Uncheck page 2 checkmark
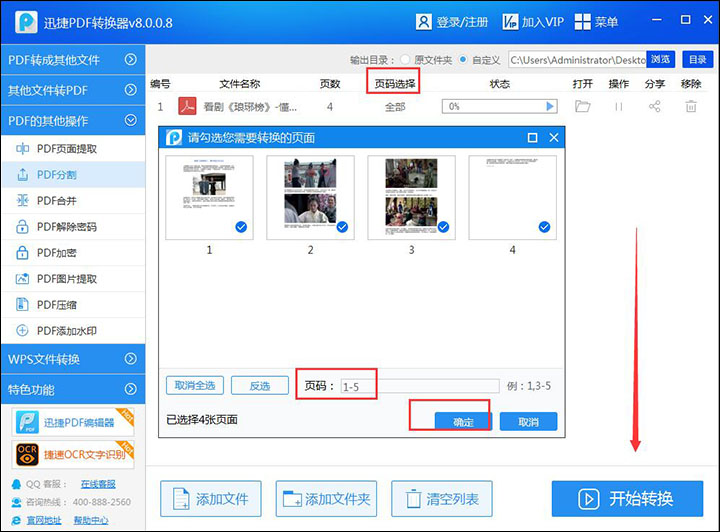 click(x=342, y=227)
